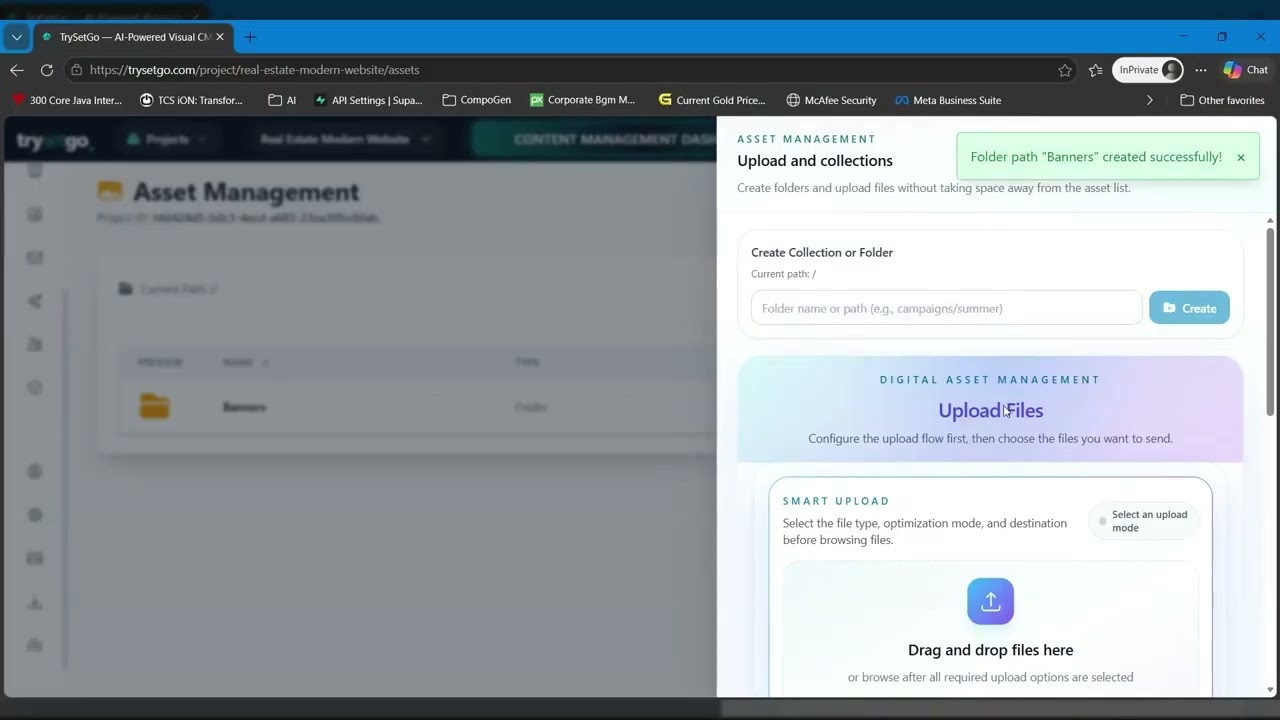Open the Copilot Chat button
This screenshot has width=1280, height=720.
tap(1245, 70)
